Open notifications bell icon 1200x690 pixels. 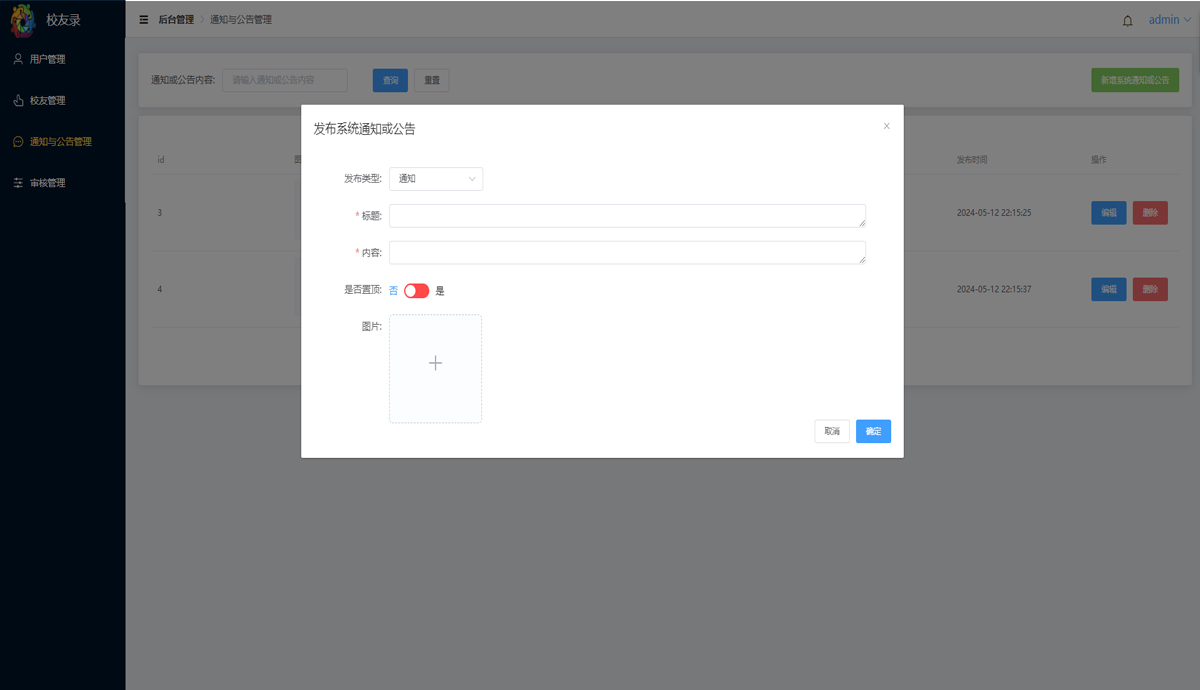click(1128, 21)
